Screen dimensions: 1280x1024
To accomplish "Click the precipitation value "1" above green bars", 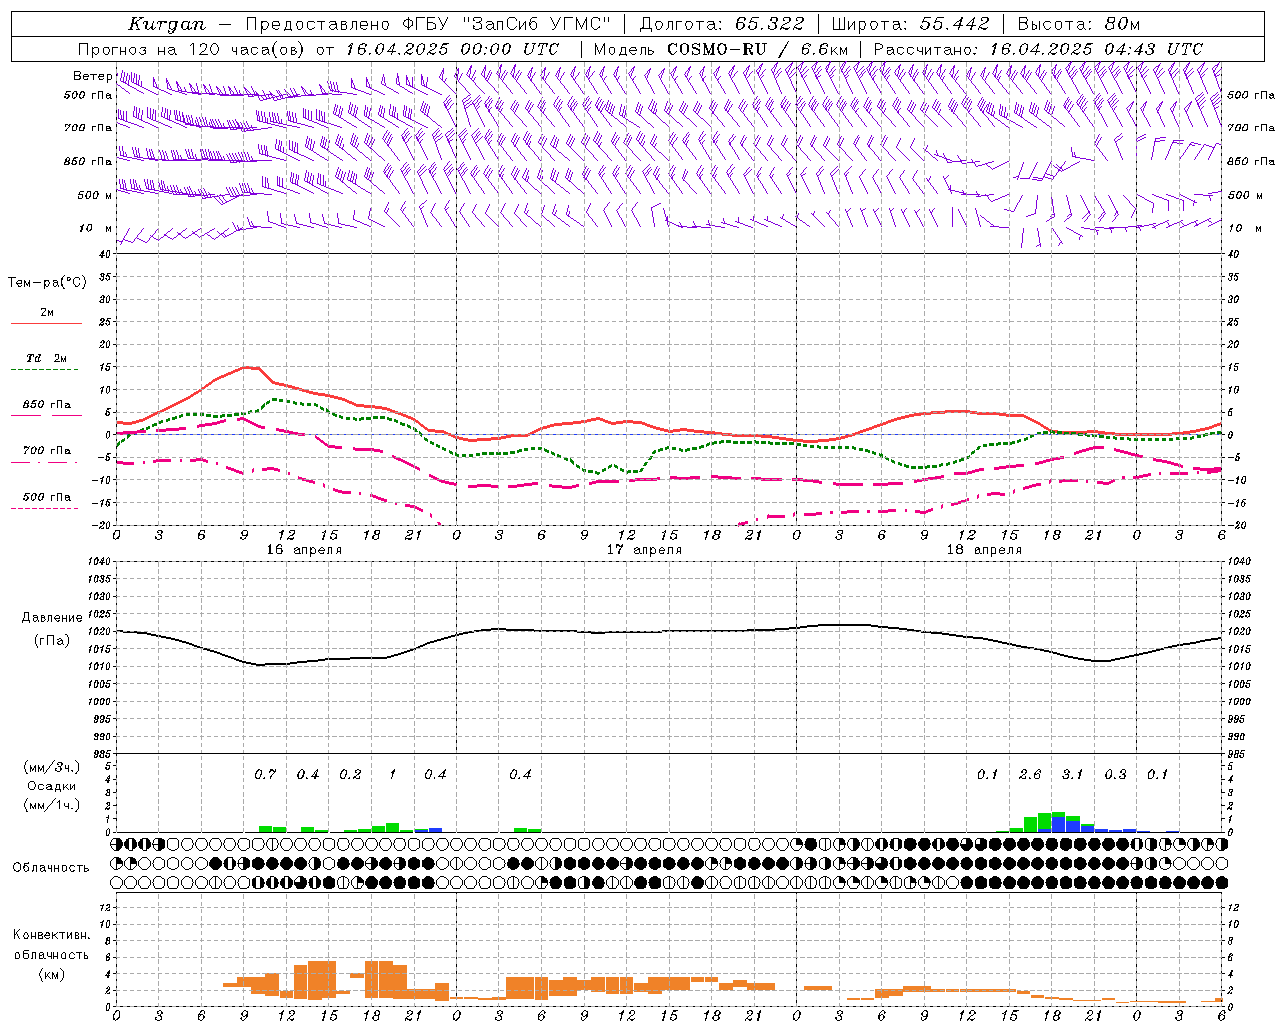I will [x=392, y=774].
